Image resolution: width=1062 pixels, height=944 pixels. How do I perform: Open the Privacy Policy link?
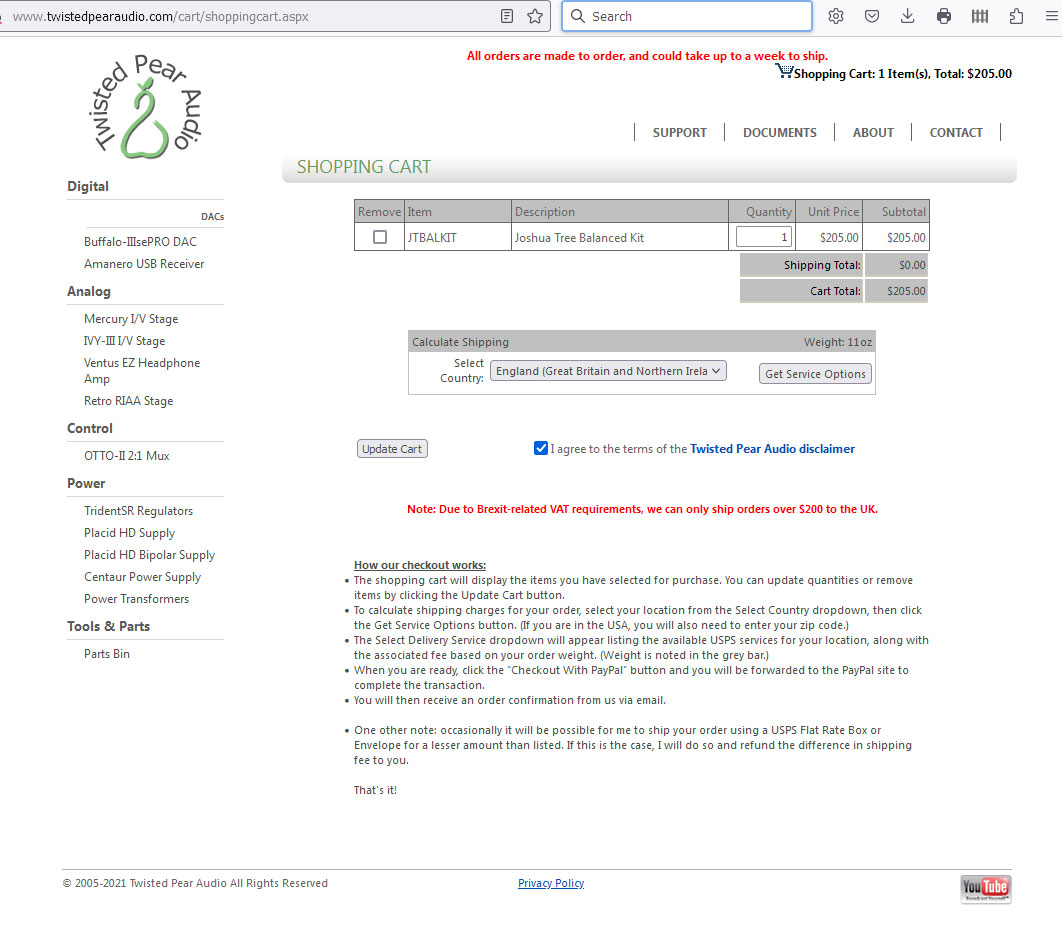(551, 883)
